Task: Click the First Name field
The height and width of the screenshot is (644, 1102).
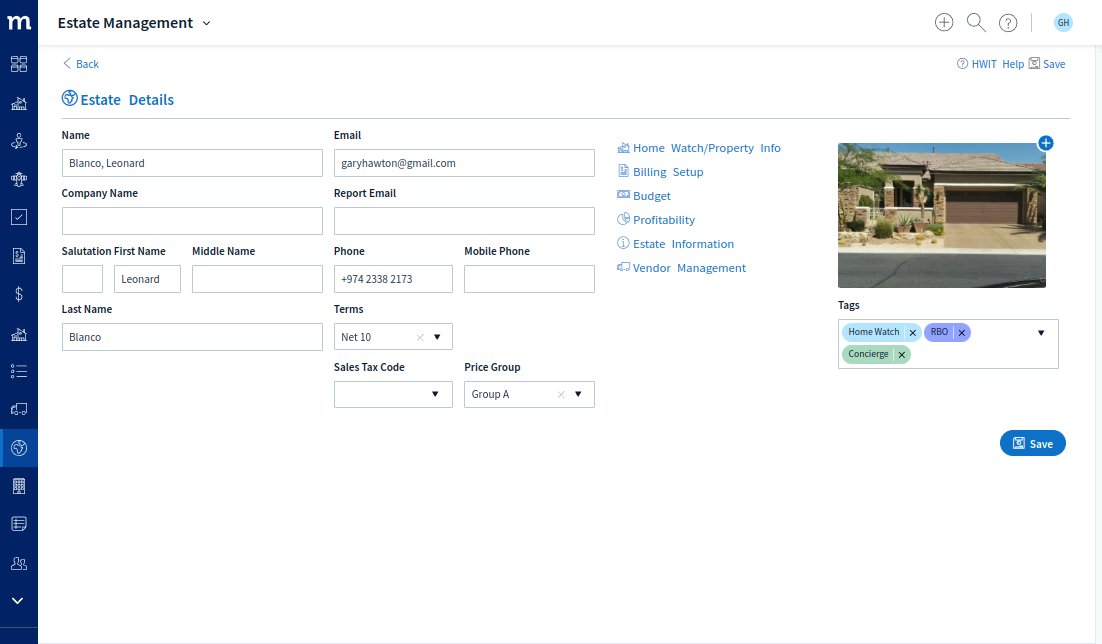Action: point(147,279)
